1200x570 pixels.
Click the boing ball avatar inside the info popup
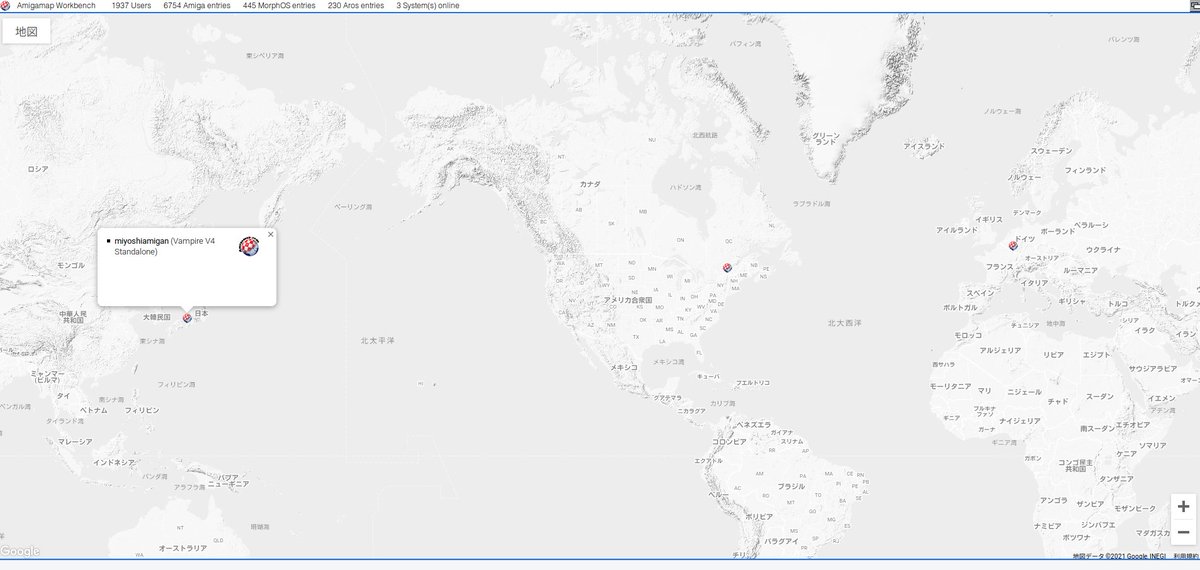pyautogui.click(x=249, y=247)
